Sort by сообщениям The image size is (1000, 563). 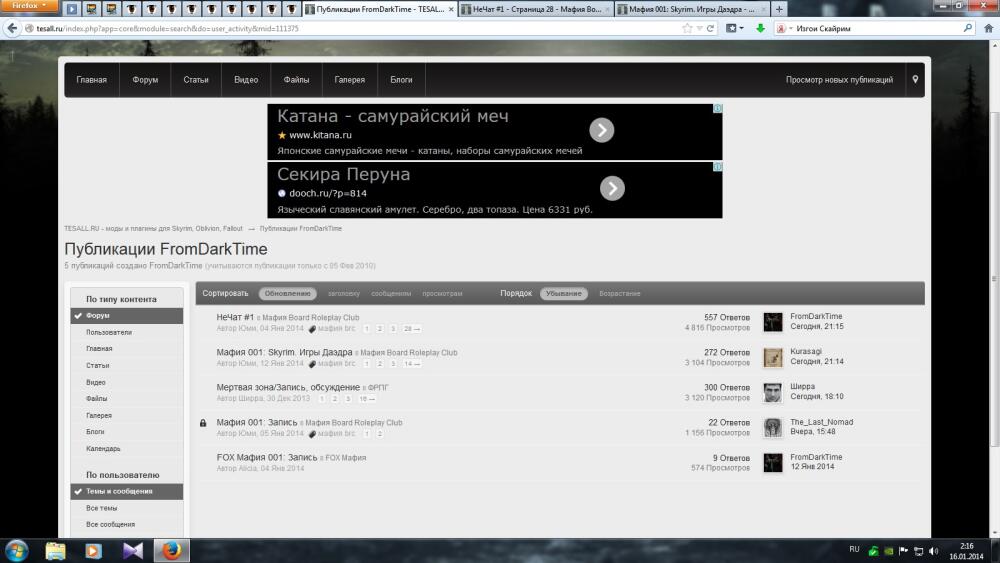tap(391, 293)
